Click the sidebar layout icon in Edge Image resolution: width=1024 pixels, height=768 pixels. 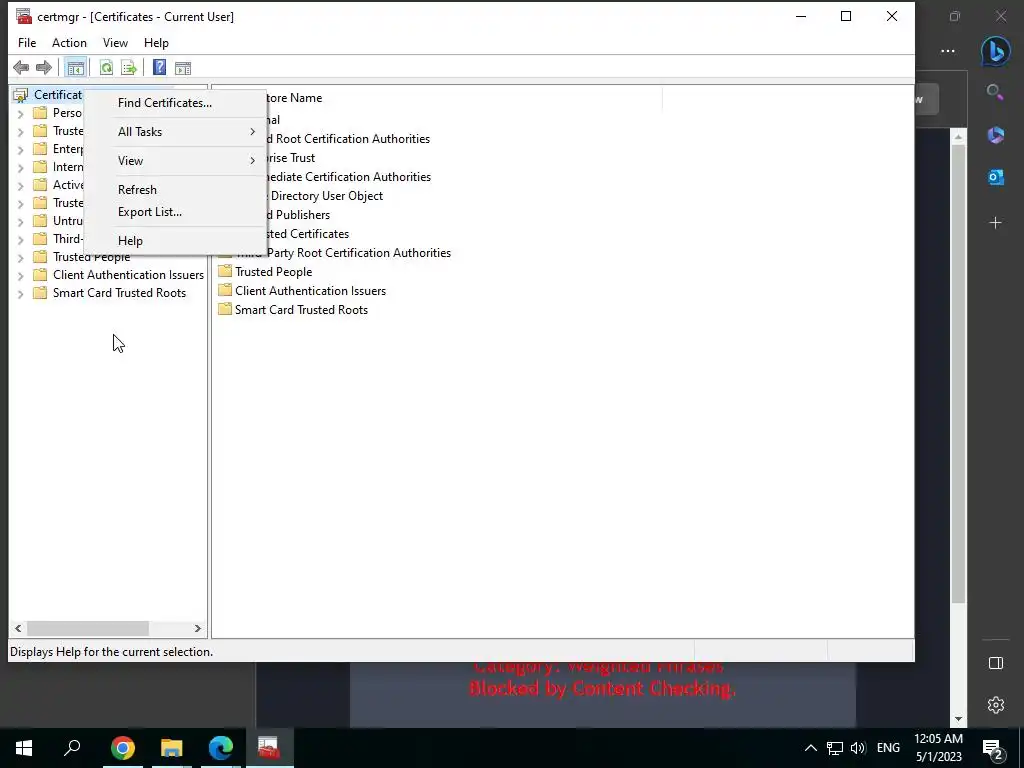[x=995, y=664]
